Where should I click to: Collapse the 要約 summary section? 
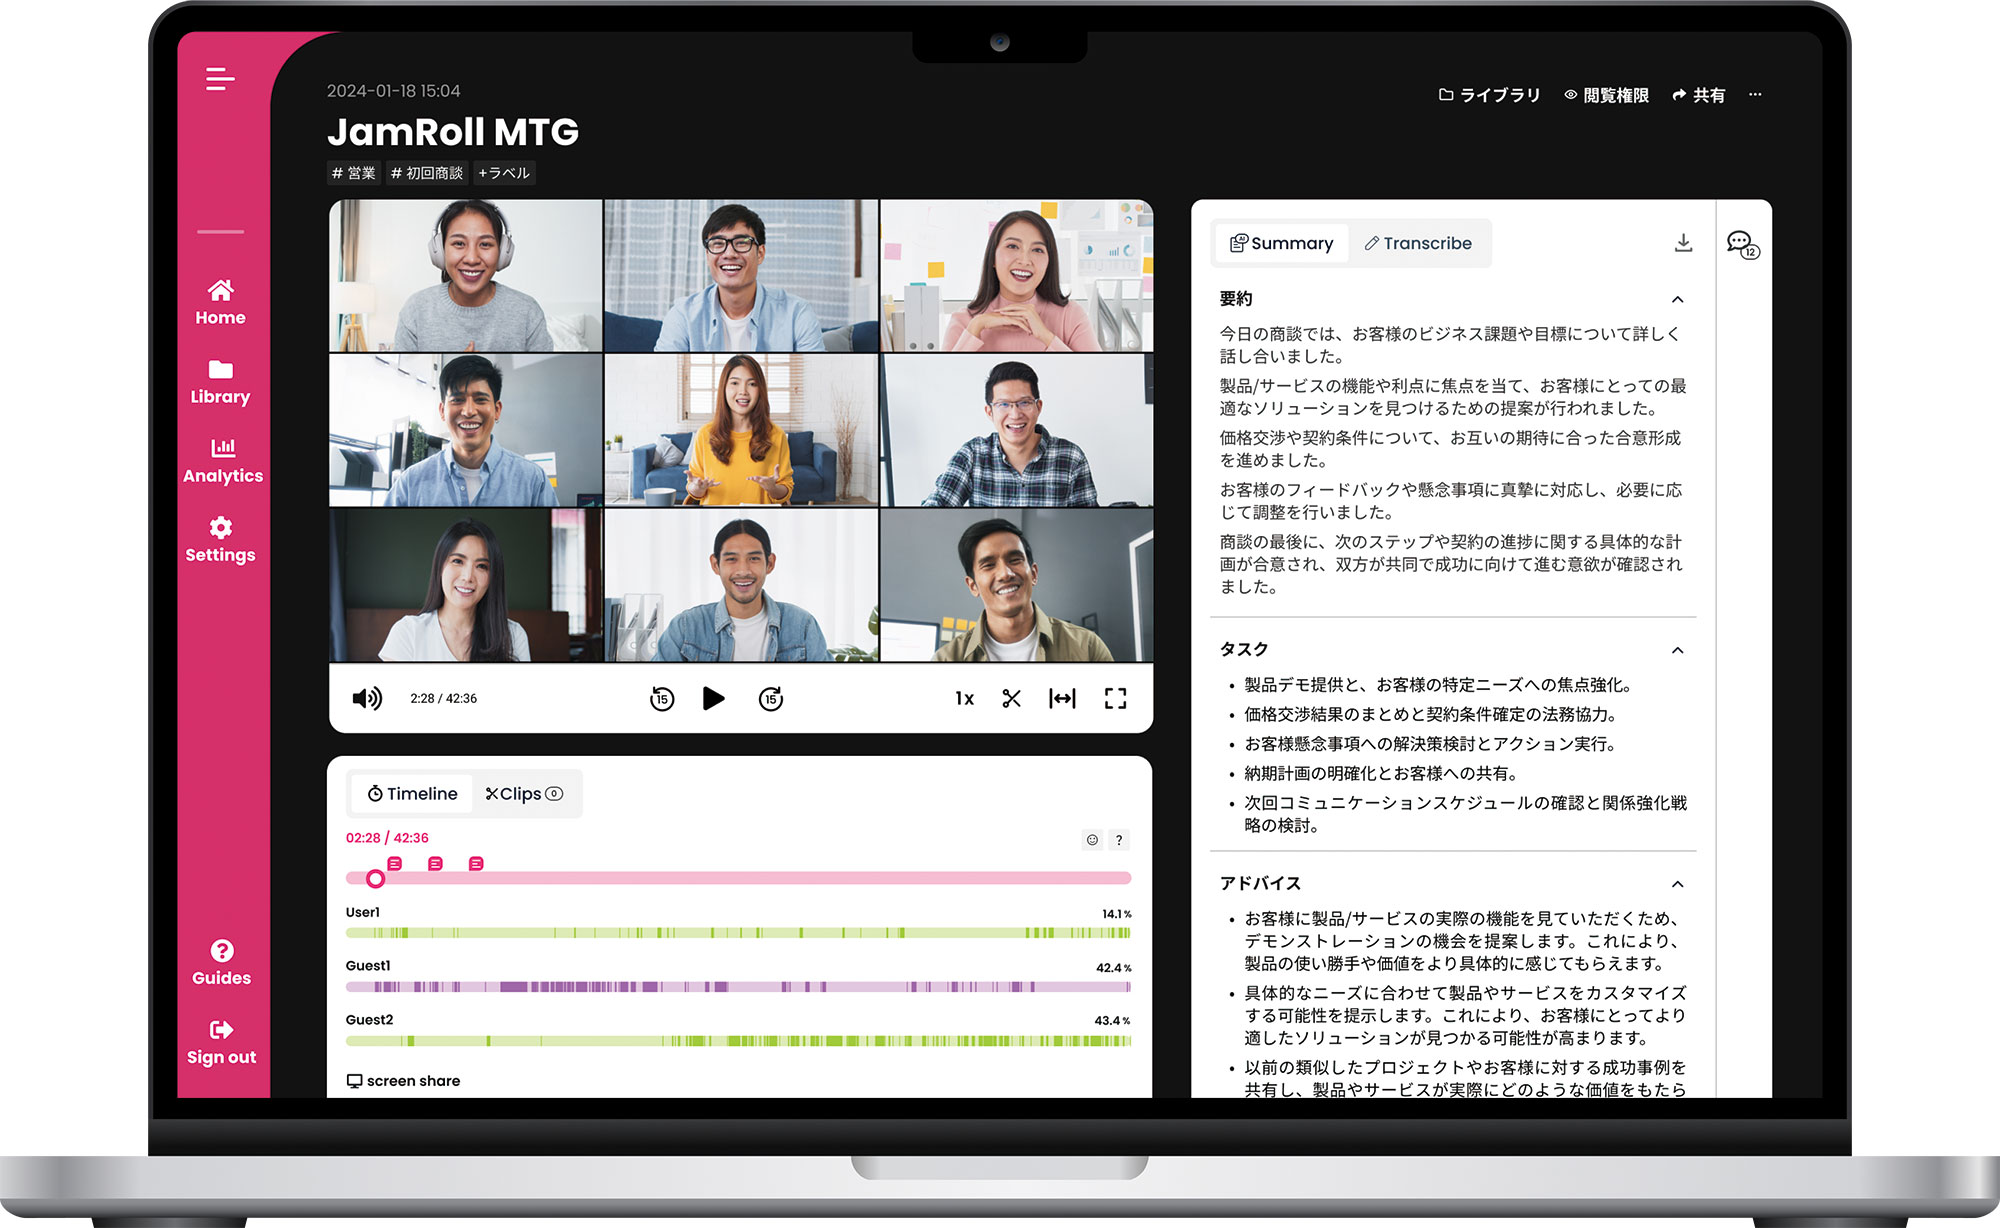point(1679,298)
